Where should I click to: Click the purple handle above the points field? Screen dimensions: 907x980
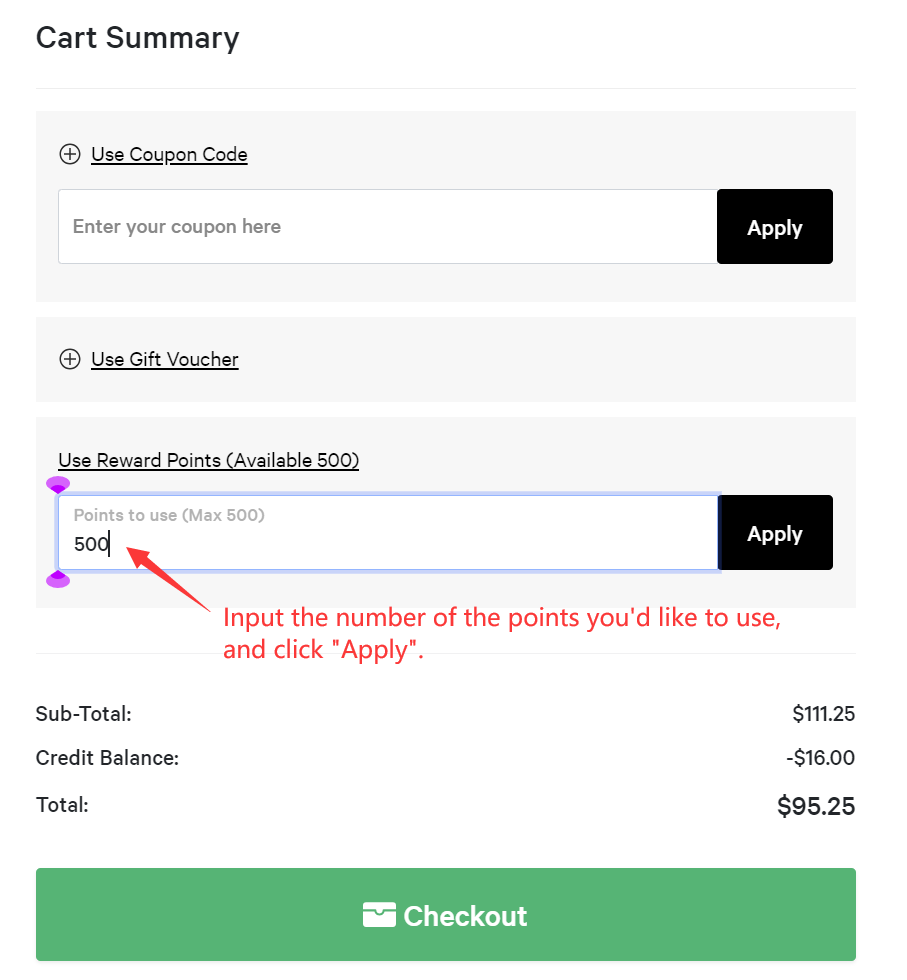[58, 485]
